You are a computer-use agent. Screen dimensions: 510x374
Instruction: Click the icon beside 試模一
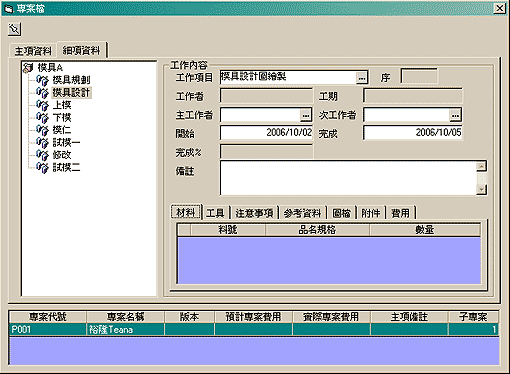click(42, 143)
